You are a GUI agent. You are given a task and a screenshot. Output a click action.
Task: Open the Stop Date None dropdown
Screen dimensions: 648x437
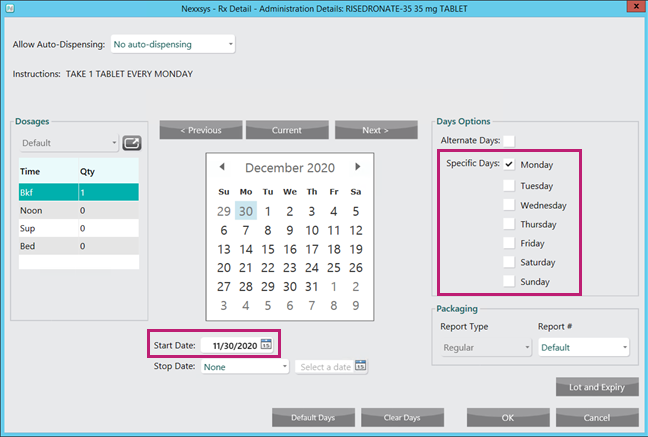click(245, 367)
